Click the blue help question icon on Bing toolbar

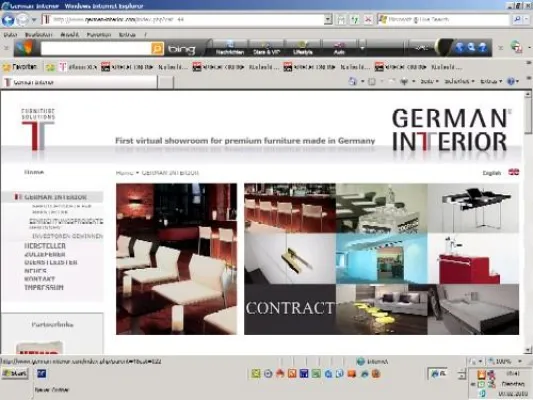[482, 48]
